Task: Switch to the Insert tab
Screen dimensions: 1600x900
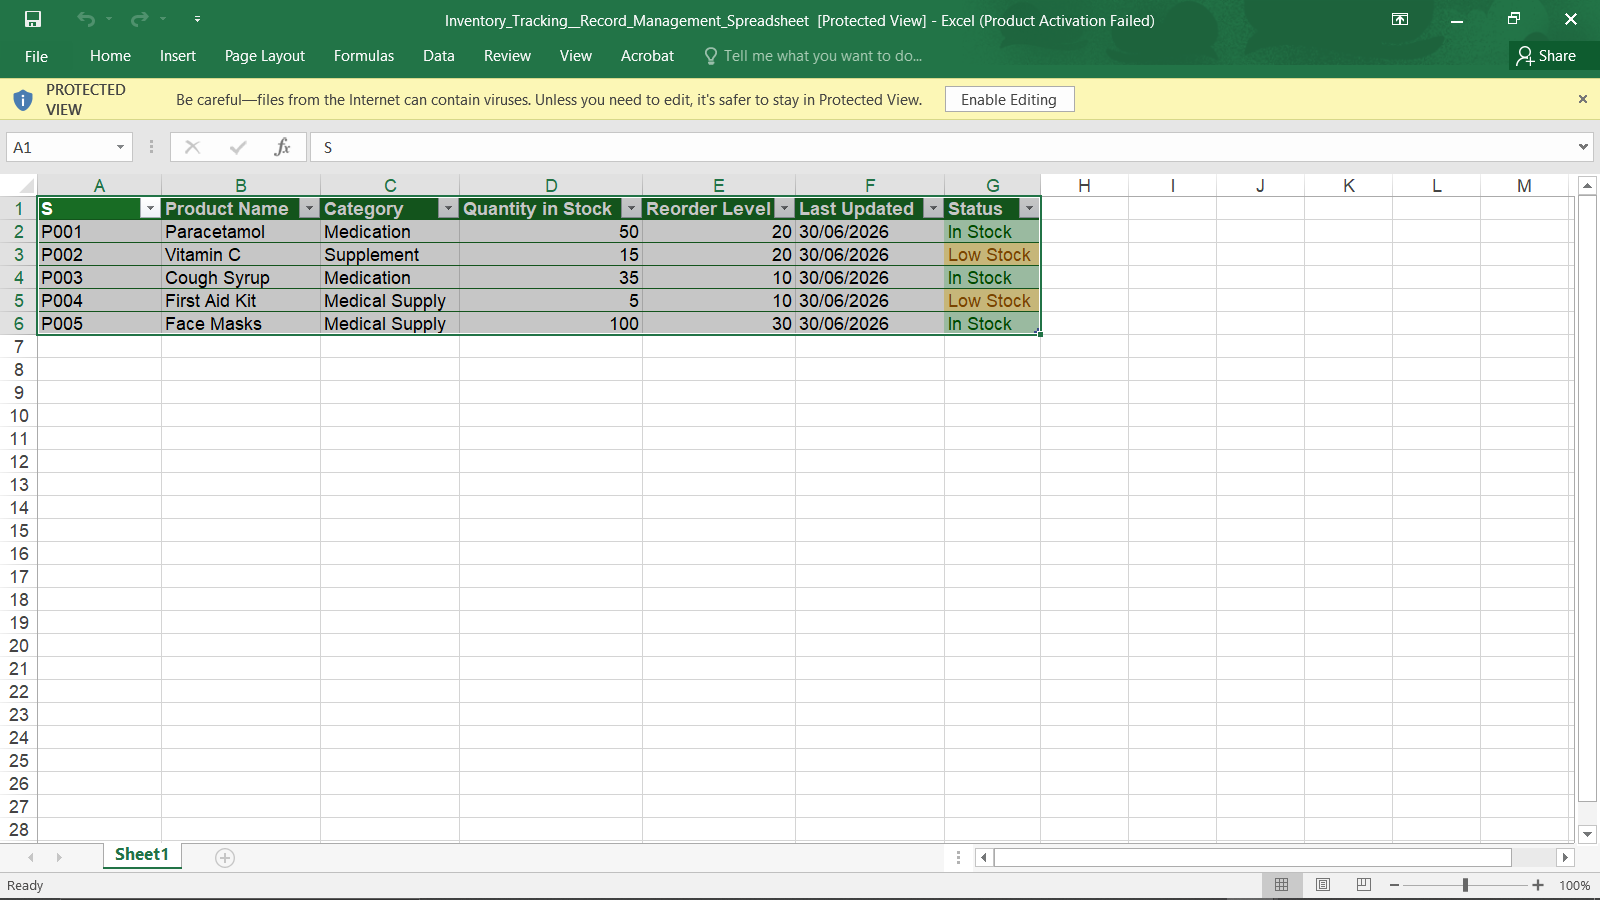Action: 178,56
